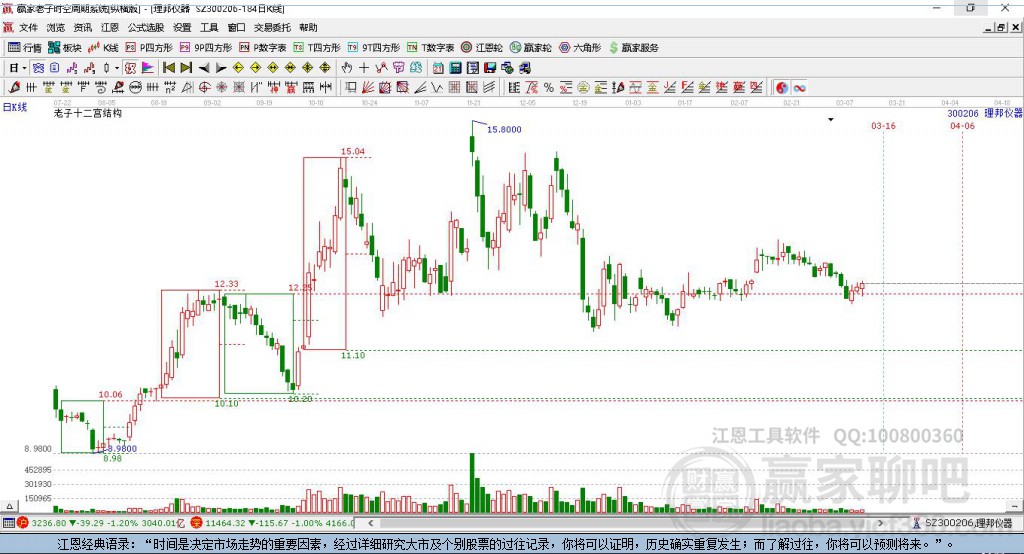Toggle the highlighted blue grid icon
Screen dimensions: 1024x554
(x=38, y=67)
